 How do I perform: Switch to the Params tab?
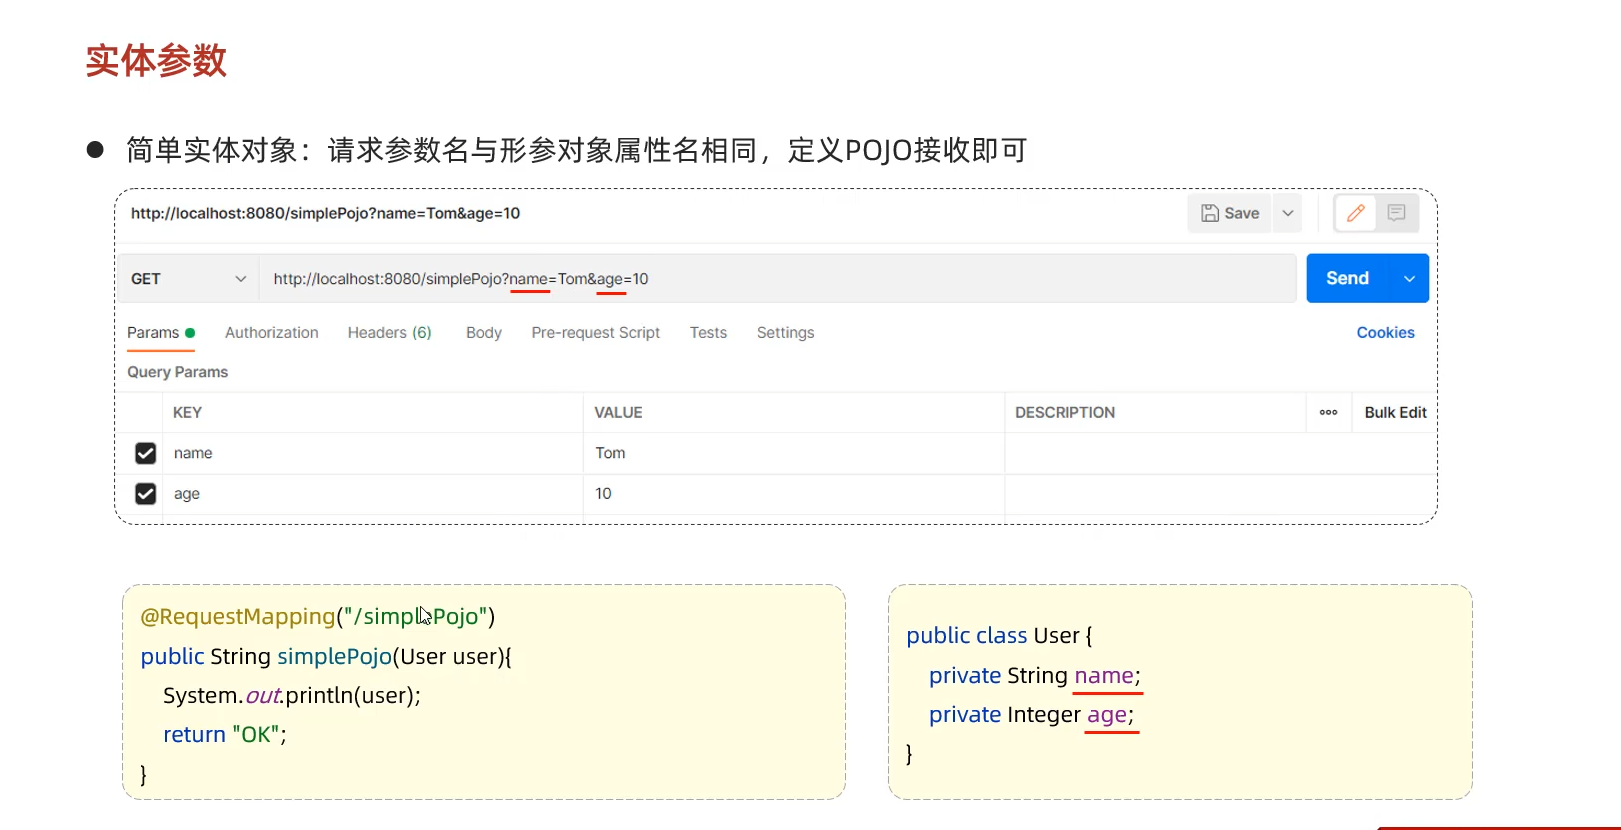(160, 333)
